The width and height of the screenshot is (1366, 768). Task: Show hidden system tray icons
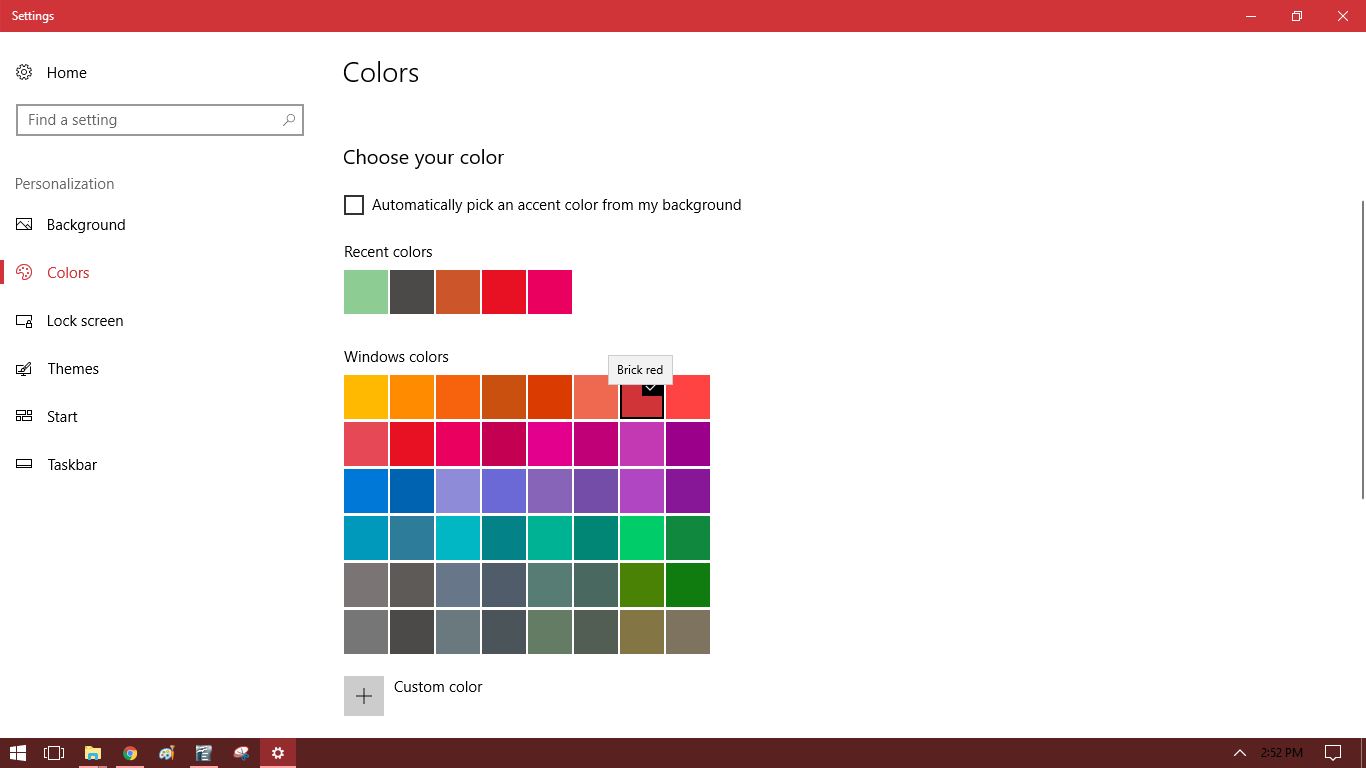pos(1239,753)
